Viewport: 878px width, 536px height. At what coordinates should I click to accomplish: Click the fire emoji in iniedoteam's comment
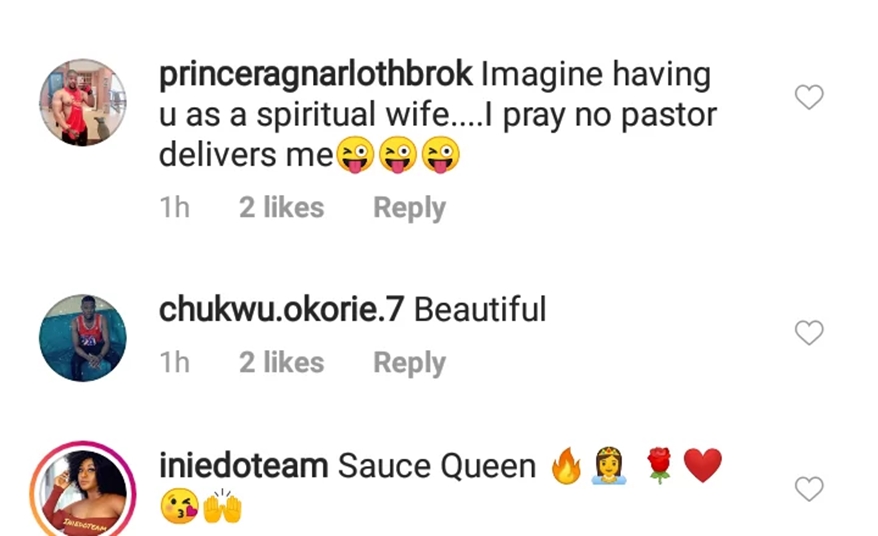566,466
